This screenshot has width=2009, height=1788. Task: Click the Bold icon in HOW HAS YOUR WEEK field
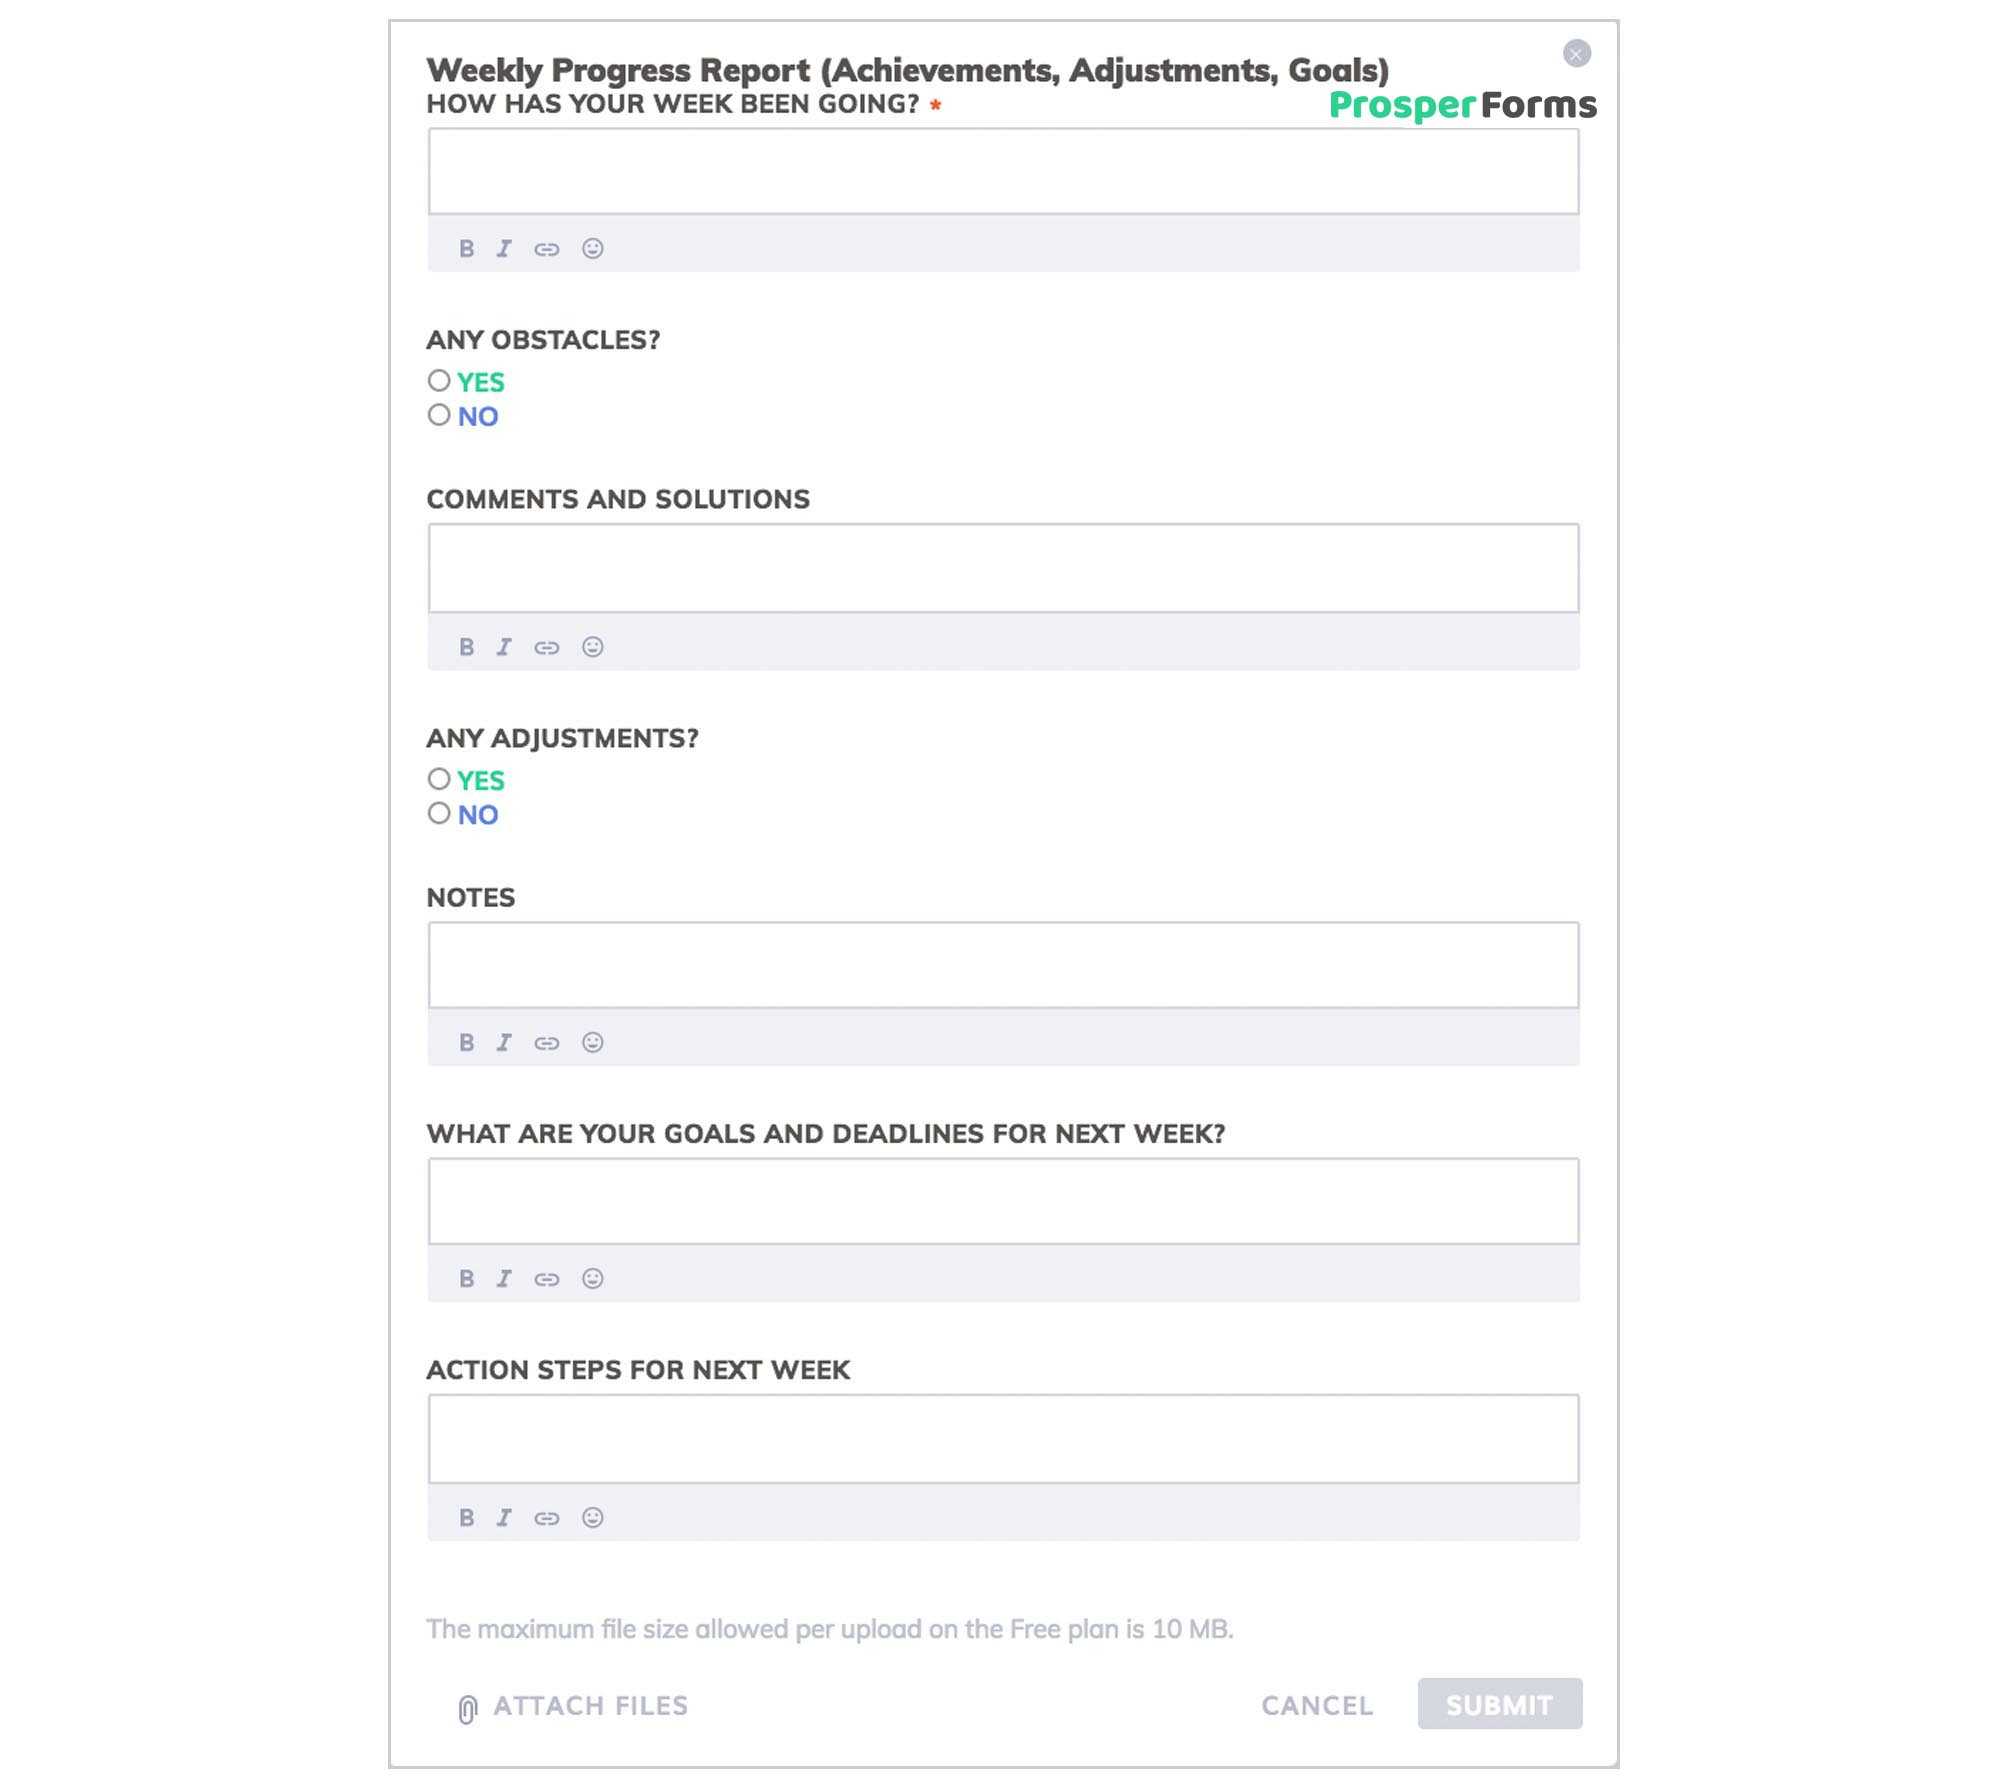(466, 247)
